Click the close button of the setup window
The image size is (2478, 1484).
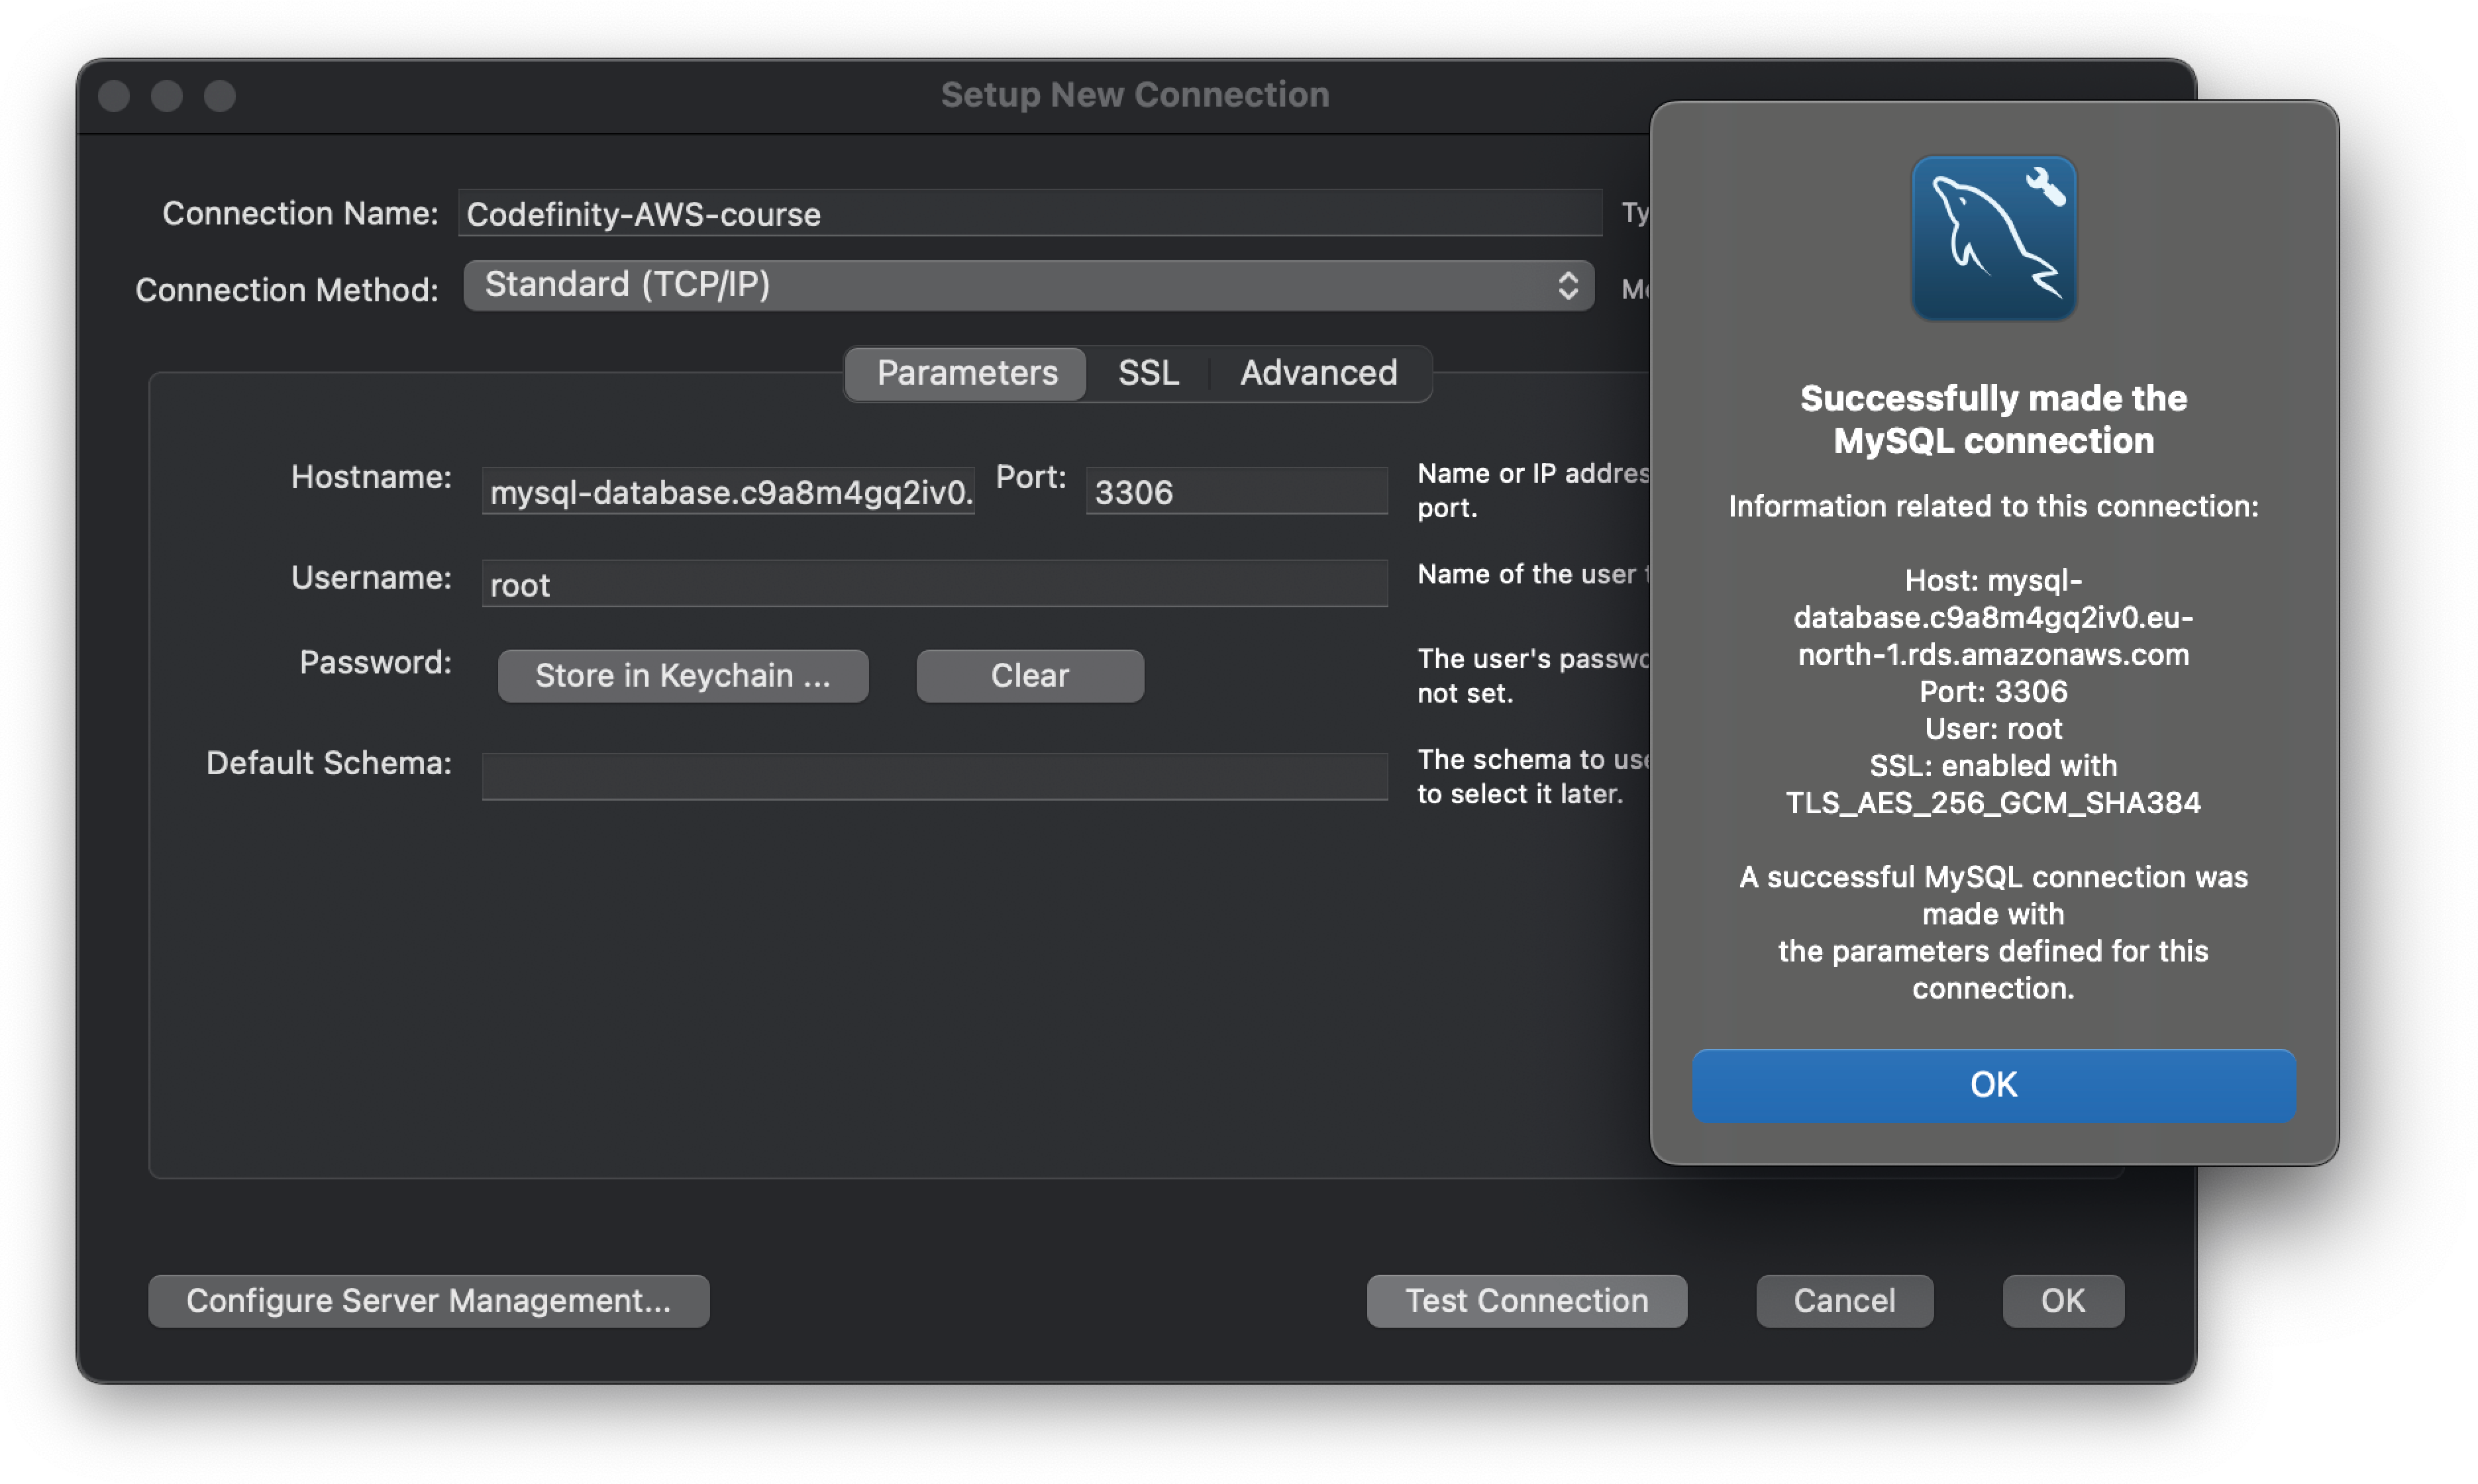tap(114, 96)
